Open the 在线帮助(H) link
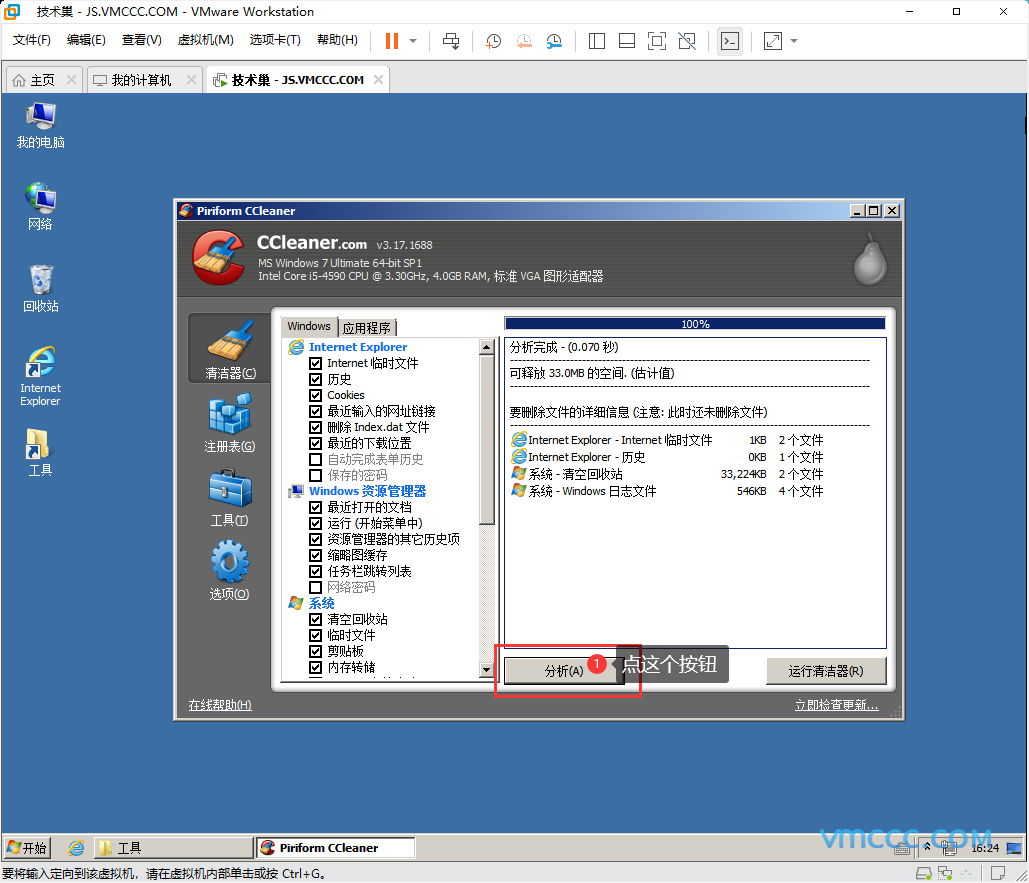The width and height of the screenshot is (1029, 883). (x=220, y=705)
